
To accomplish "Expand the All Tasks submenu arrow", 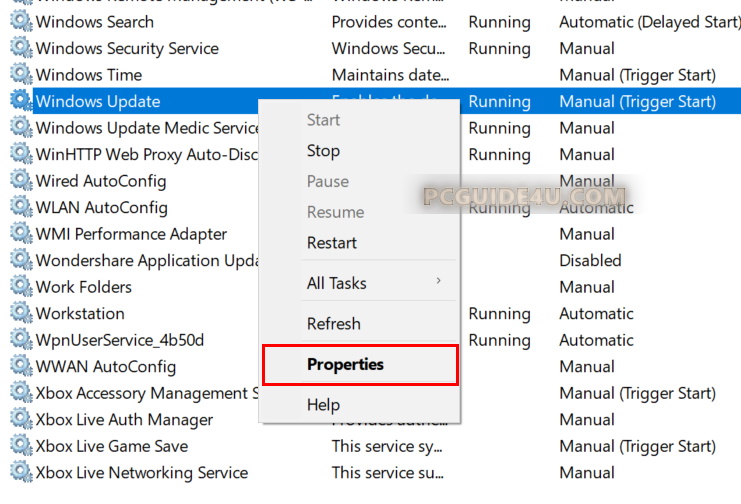I will pos(438,282).
